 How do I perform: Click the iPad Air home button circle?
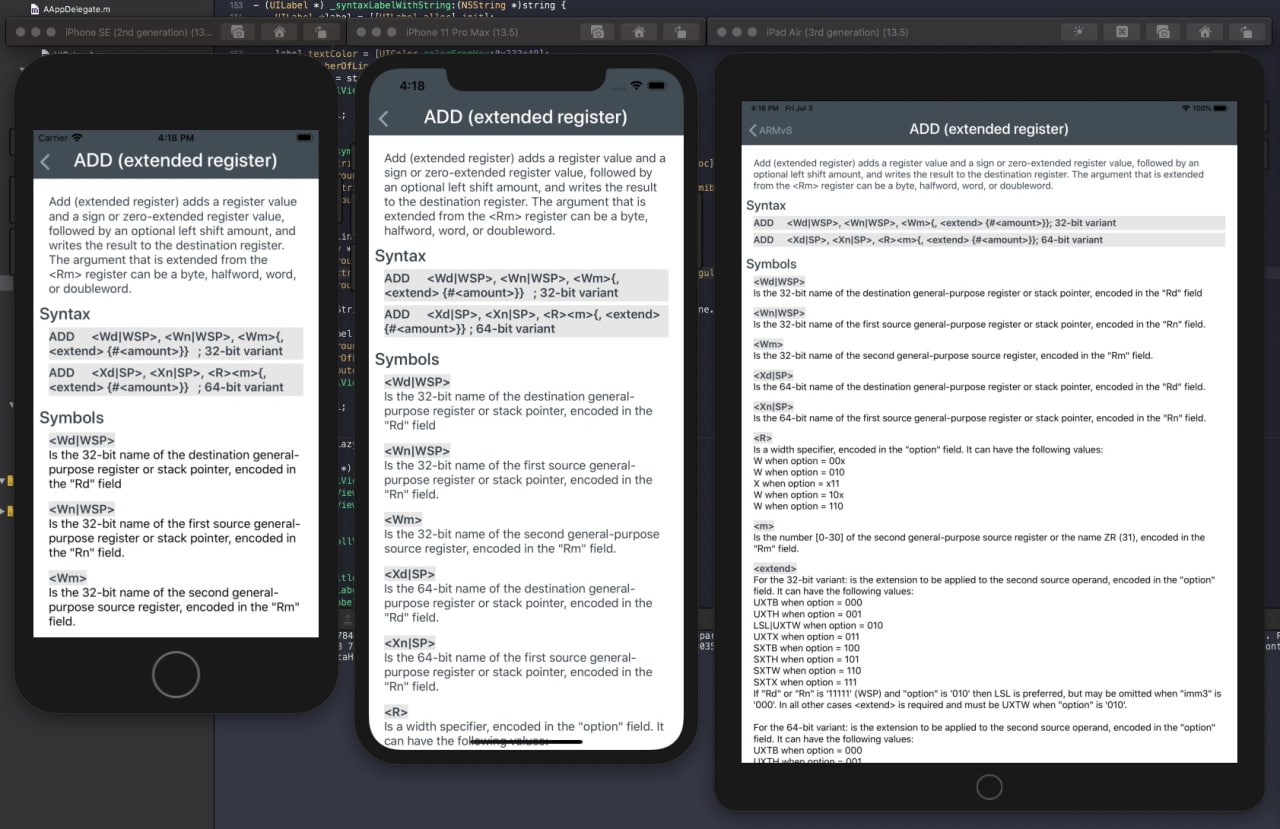point(988,786)
